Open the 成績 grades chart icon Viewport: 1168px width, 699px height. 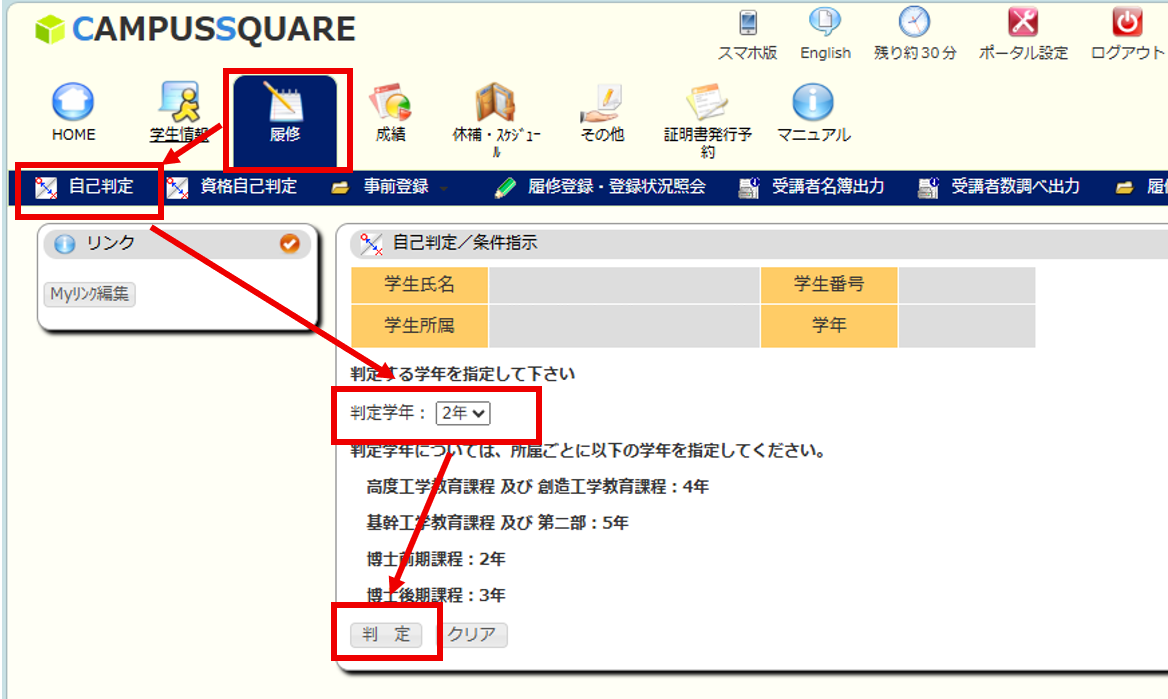(390, 102)
